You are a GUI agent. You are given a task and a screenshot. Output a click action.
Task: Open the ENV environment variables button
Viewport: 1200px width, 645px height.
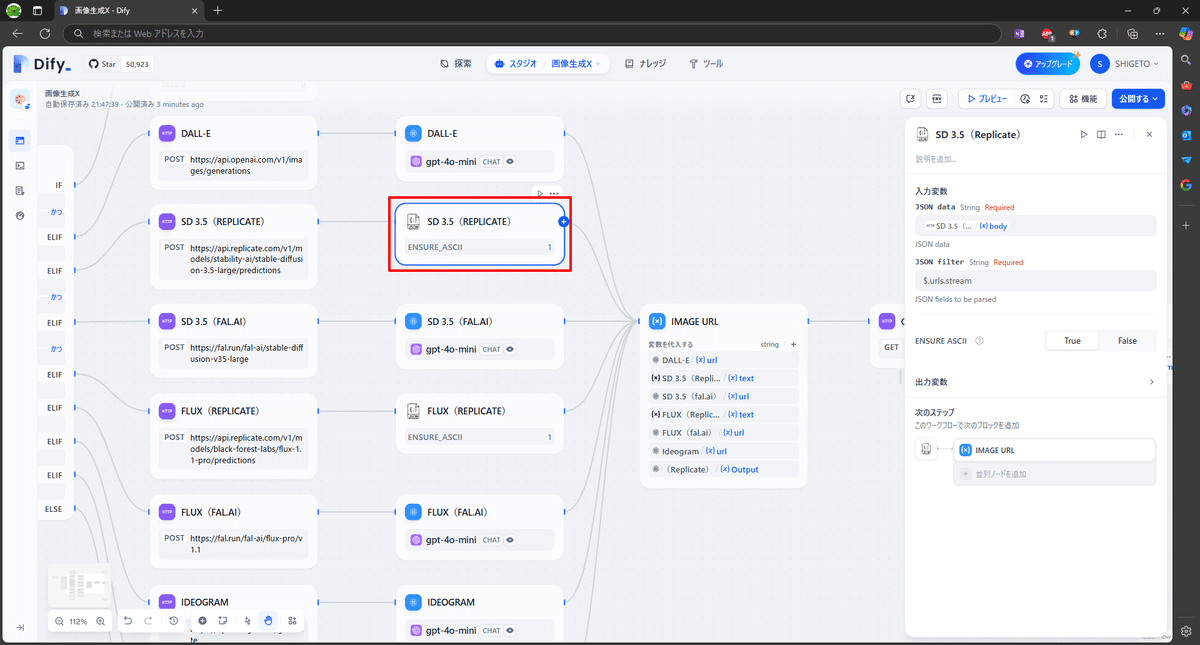(x=937, y=99)
